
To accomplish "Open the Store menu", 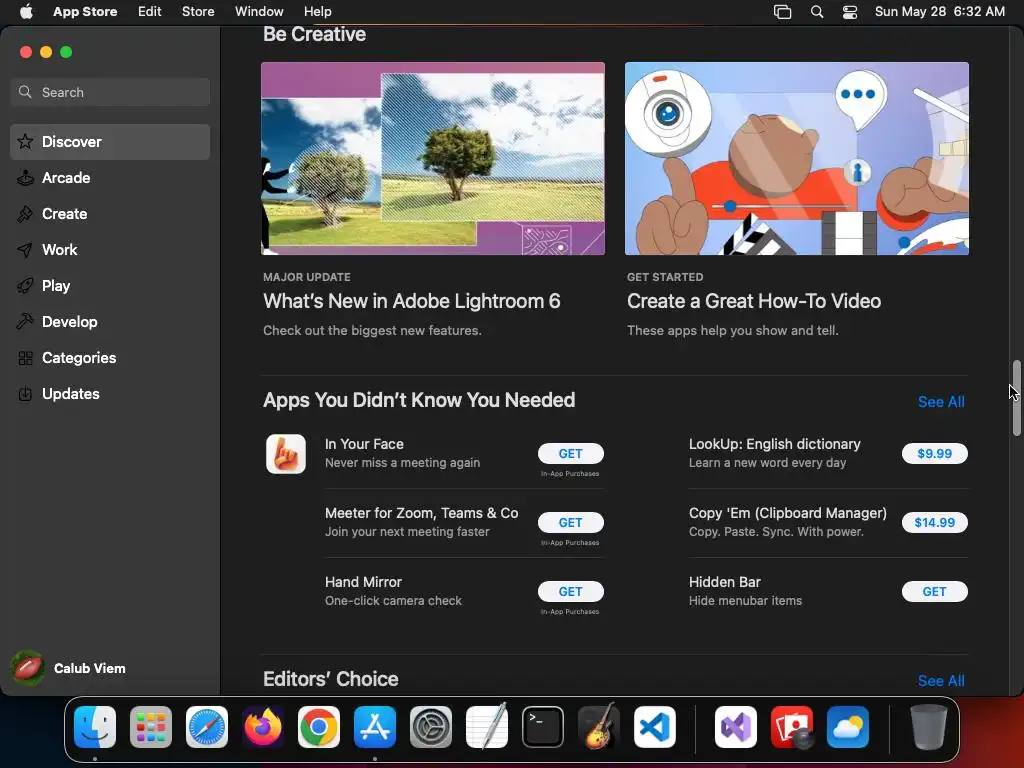I will tap(198, 12).
